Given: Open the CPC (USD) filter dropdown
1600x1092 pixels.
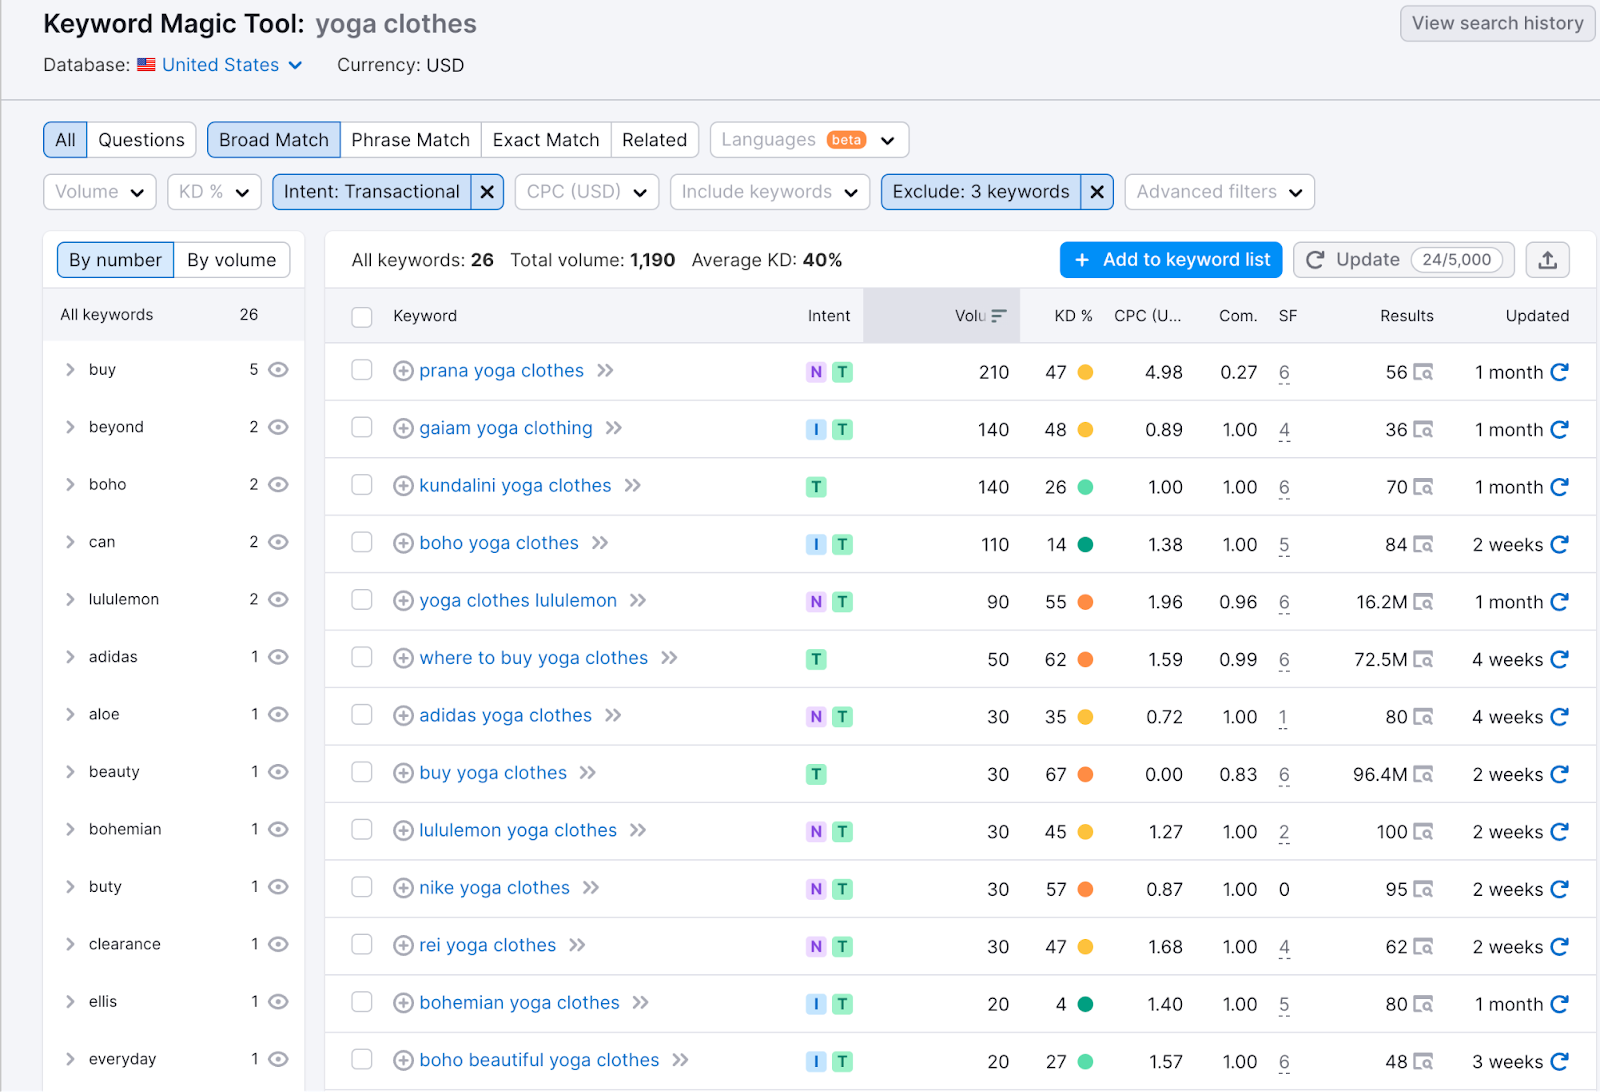Looking at the screenshot, I should [x=587, y=192].
